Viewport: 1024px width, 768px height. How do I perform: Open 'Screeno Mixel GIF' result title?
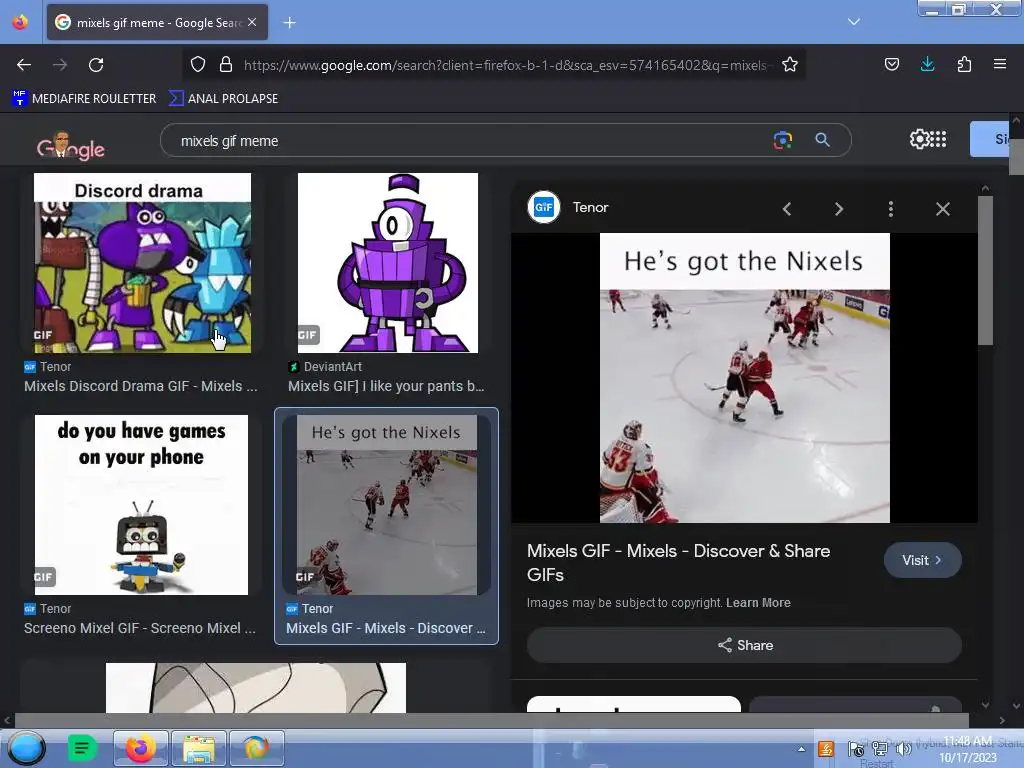coord(140,628)
